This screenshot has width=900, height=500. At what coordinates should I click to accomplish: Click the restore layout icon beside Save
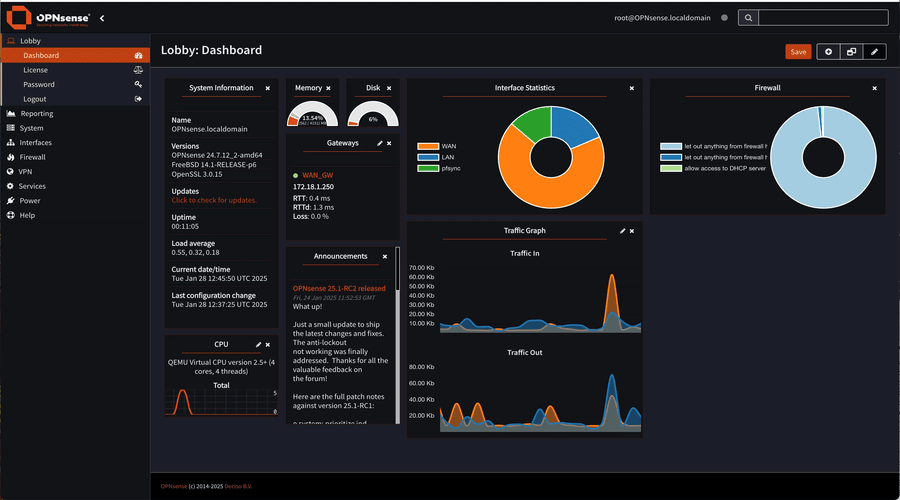coord(851,52)
